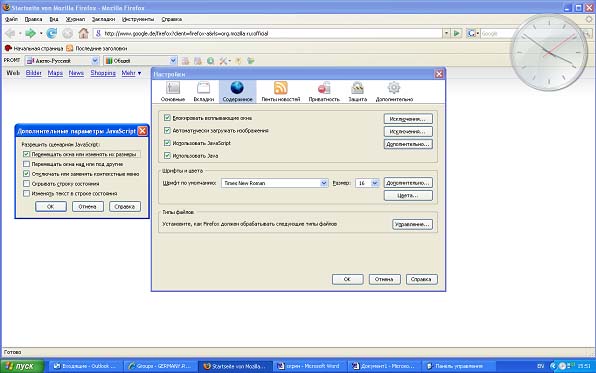Toggle Перемещать окна или изменять их размеры
The image size is (596, 373).
click(26, 154)
